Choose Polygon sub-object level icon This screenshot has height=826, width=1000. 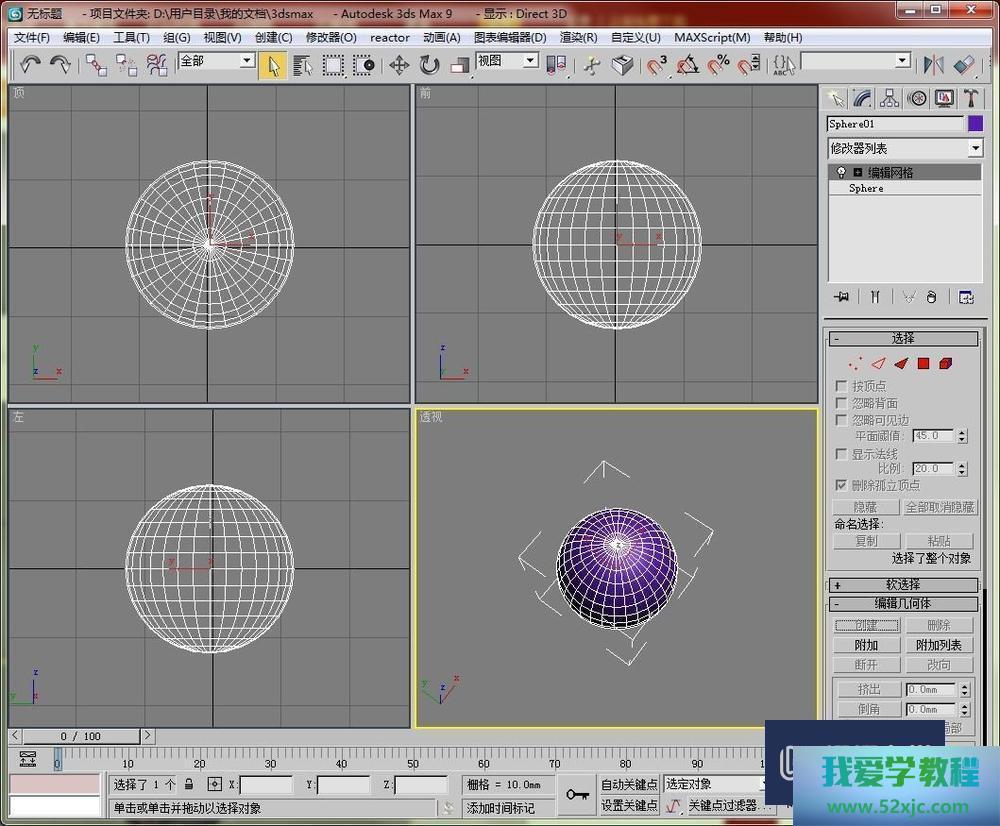924,364
